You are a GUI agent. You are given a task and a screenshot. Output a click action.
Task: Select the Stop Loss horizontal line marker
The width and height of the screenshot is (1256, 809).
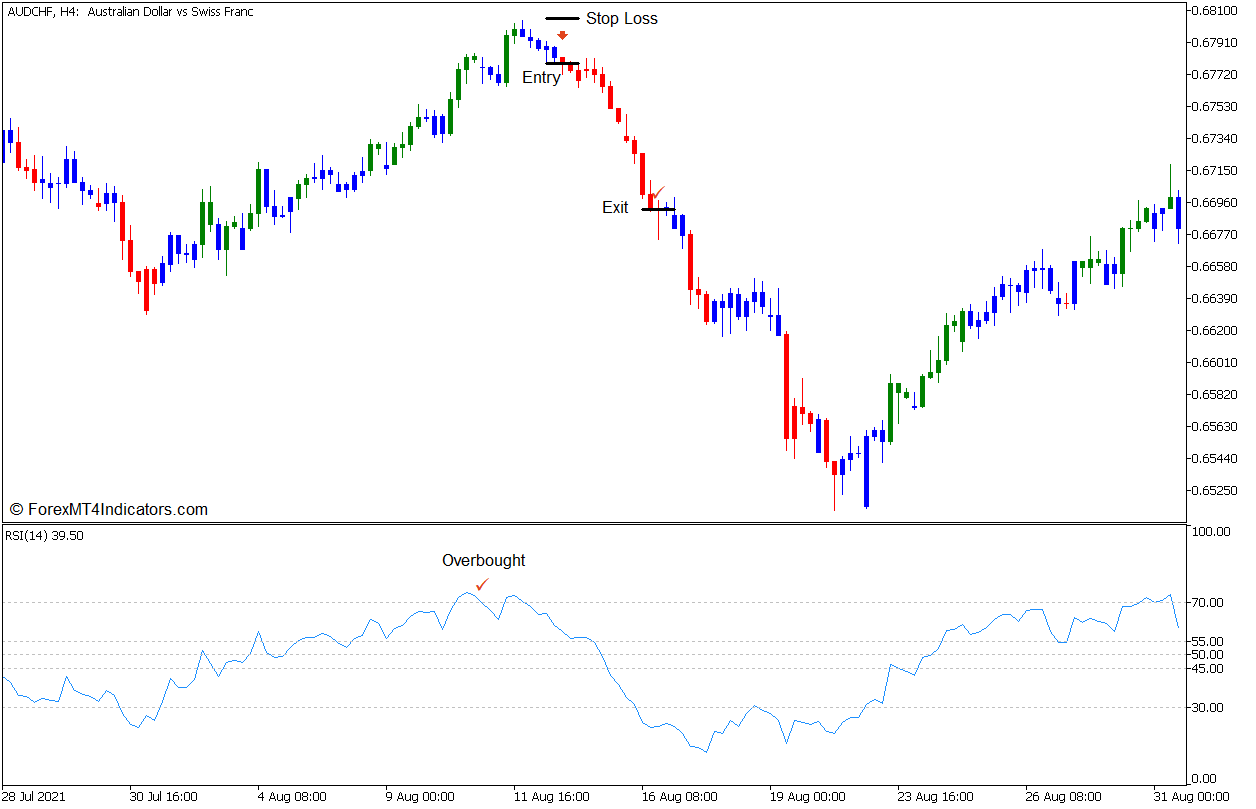coord(563,17)
